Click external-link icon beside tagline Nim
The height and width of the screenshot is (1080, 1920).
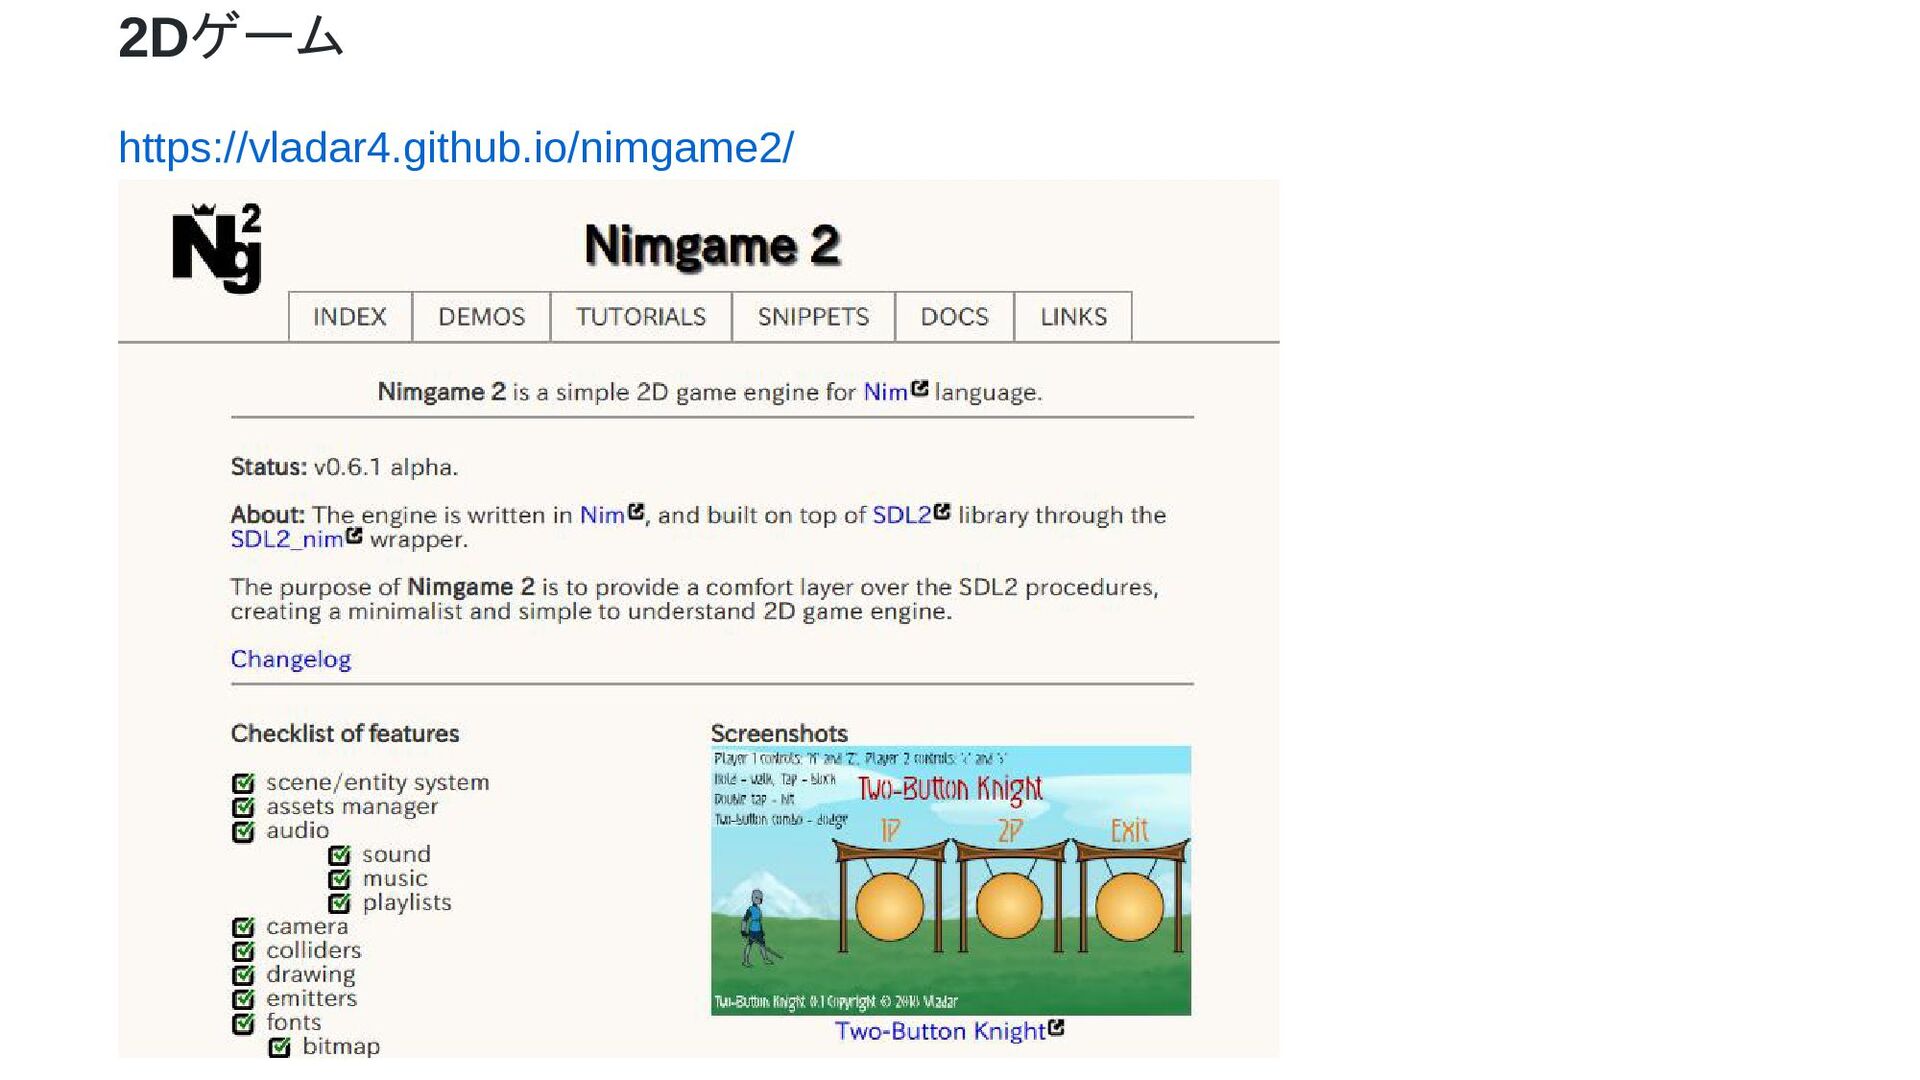coord(920,388)
